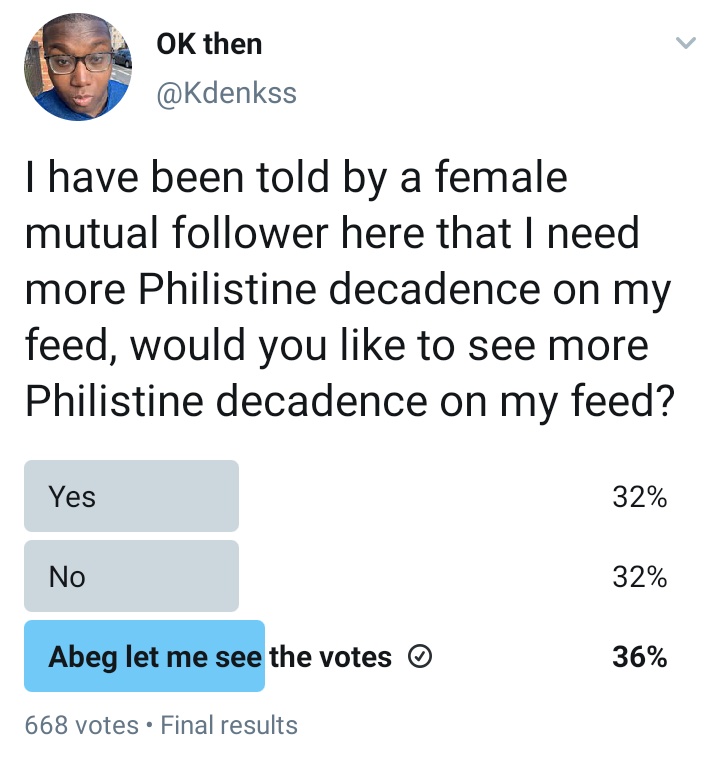Open the tweet options chevron menu
720x760 pixels.
686,43
